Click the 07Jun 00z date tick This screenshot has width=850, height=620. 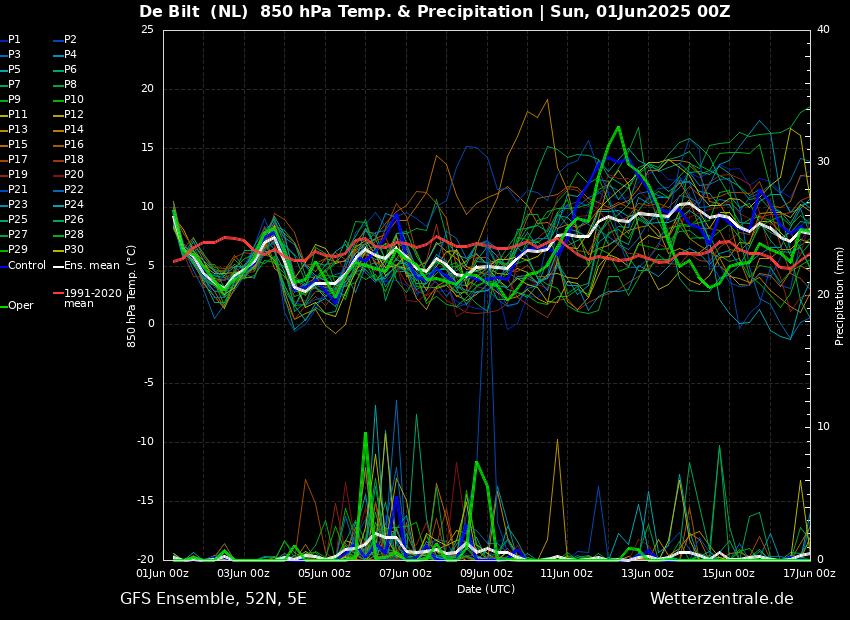(x=405, y=573)
